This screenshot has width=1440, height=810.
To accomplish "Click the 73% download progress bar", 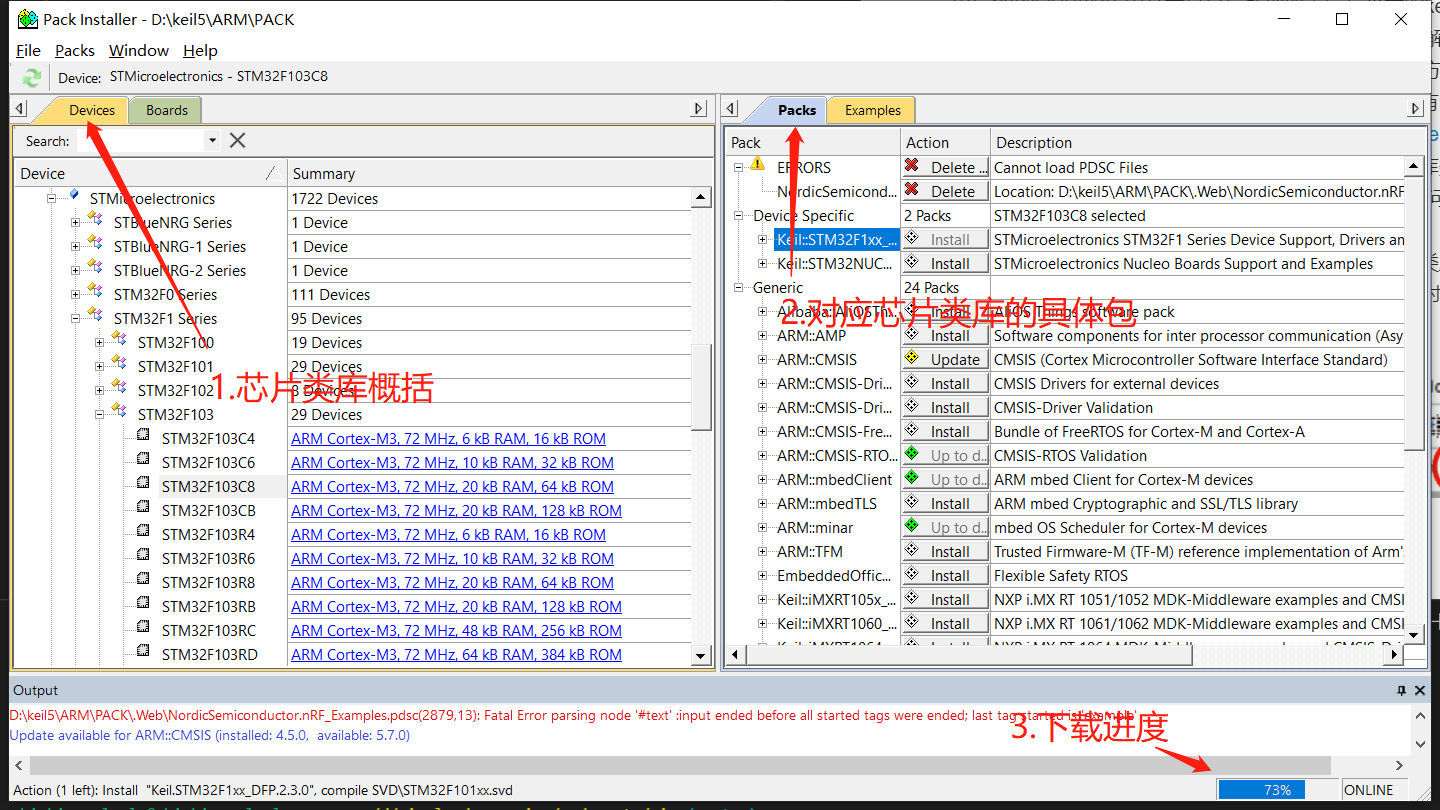I will [x=1276, y=790].
